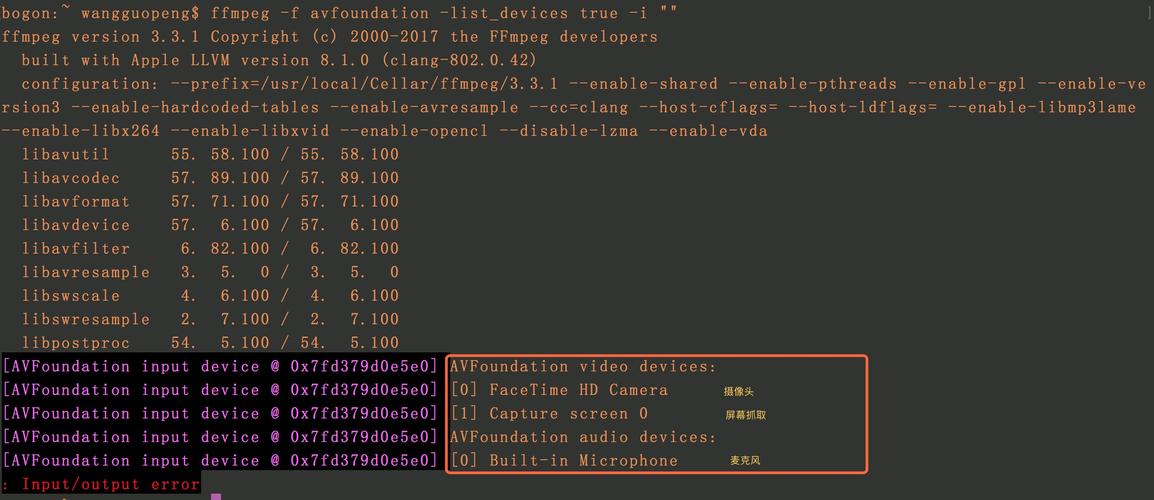Select the libavcodec library name

[x=70, y=178]
